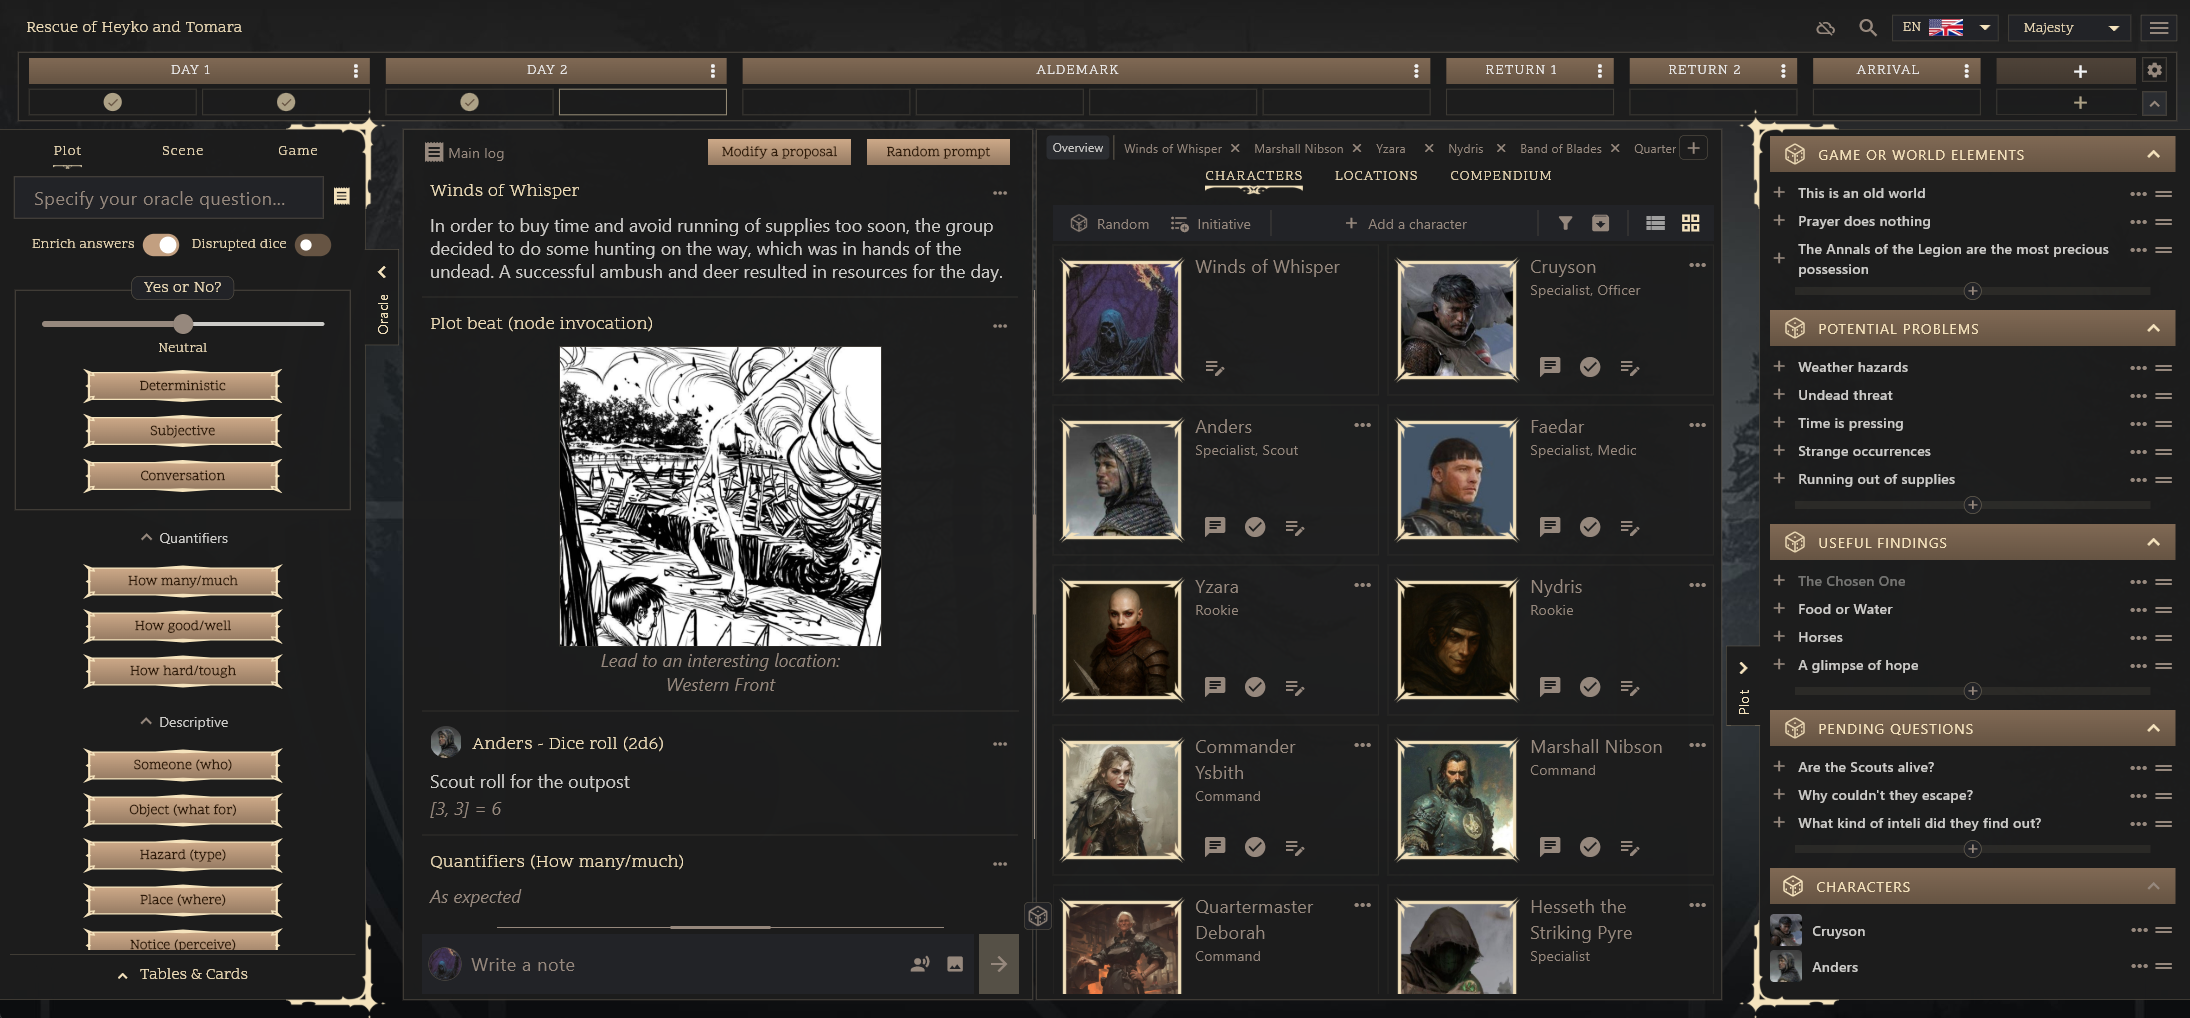The width and height of the screenshot is (2190, 1018).
Task: Toggle the checkmark on Faedar's card
Action: (x=1590, y=527)
